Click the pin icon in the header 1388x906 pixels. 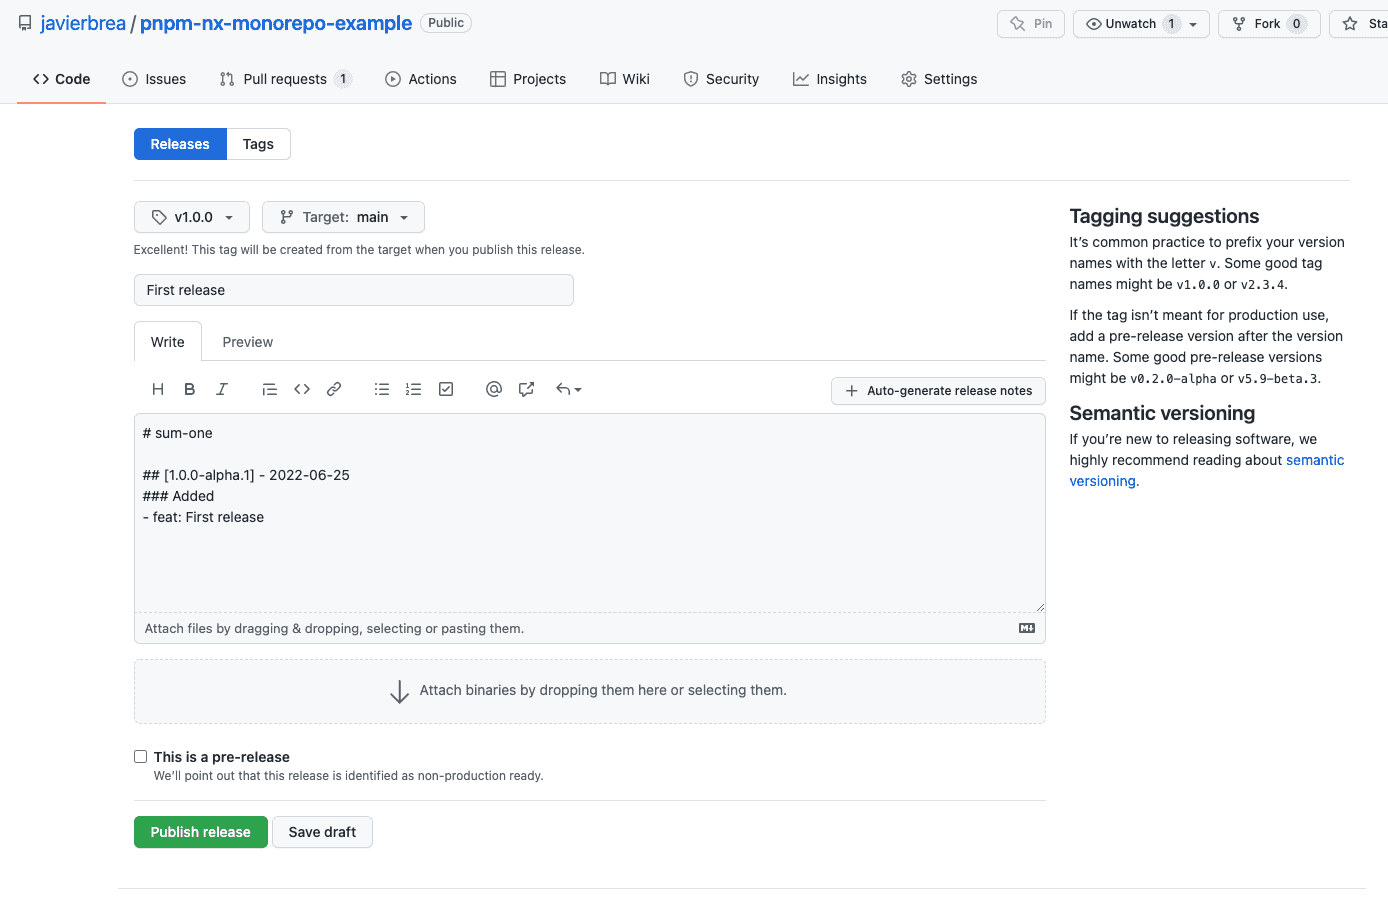1018,24
